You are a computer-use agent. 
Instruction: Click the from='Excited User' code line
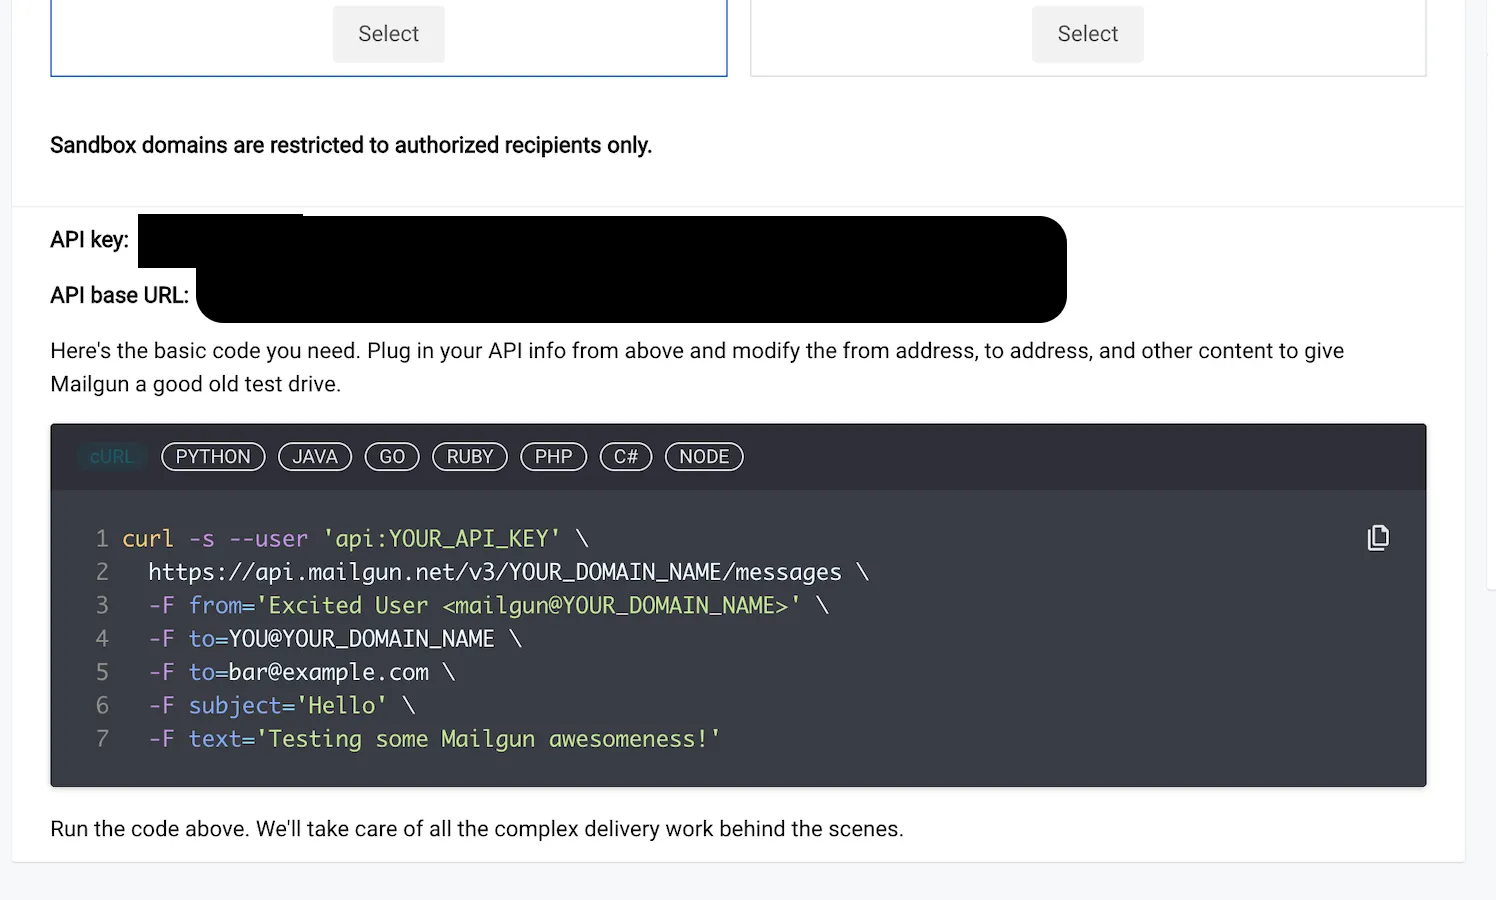[475, 606]
